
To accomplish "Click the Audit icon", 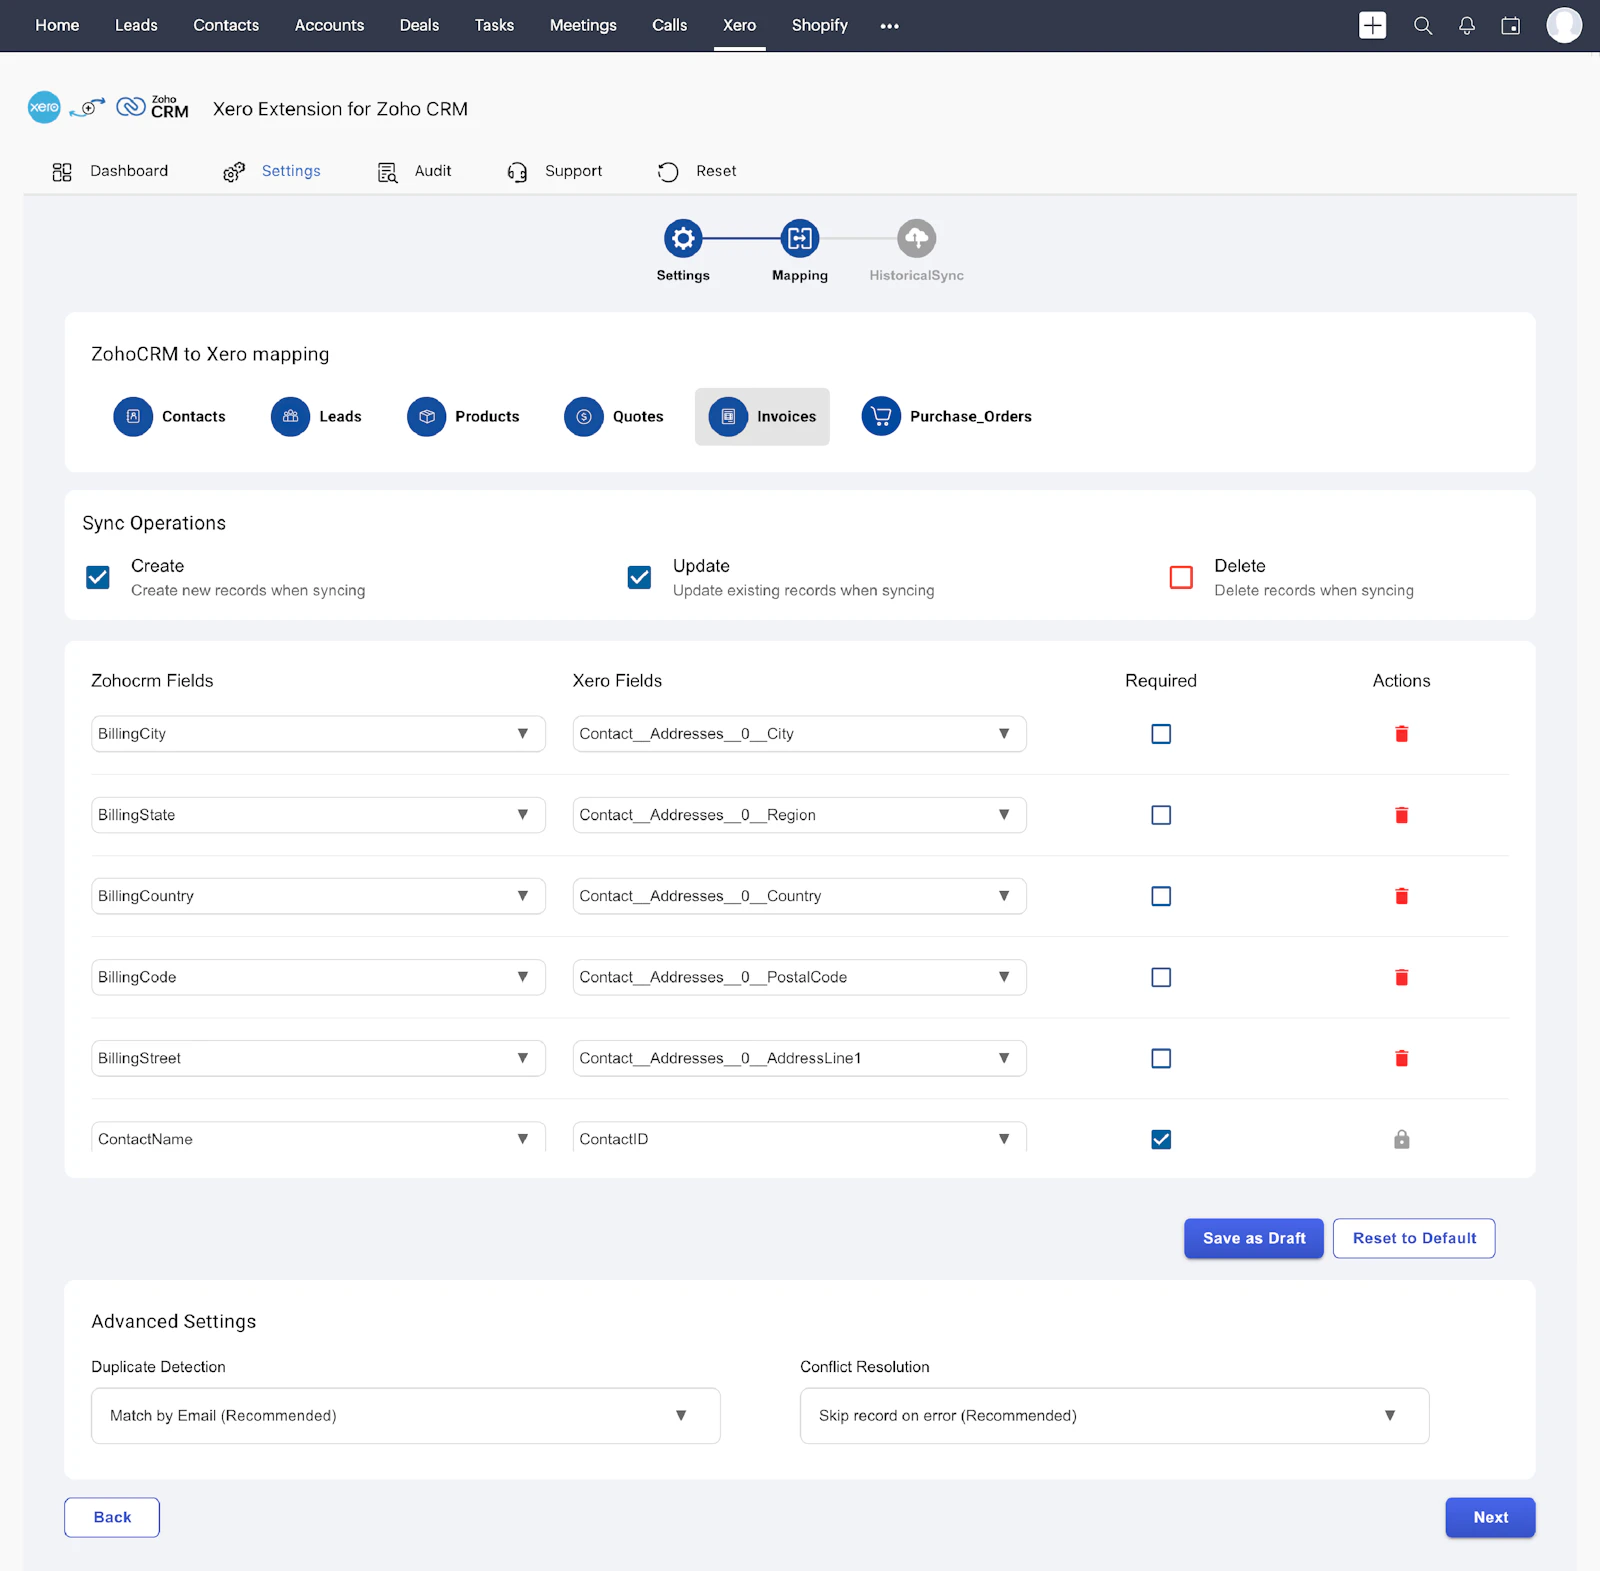I will (x=387, y=172).
